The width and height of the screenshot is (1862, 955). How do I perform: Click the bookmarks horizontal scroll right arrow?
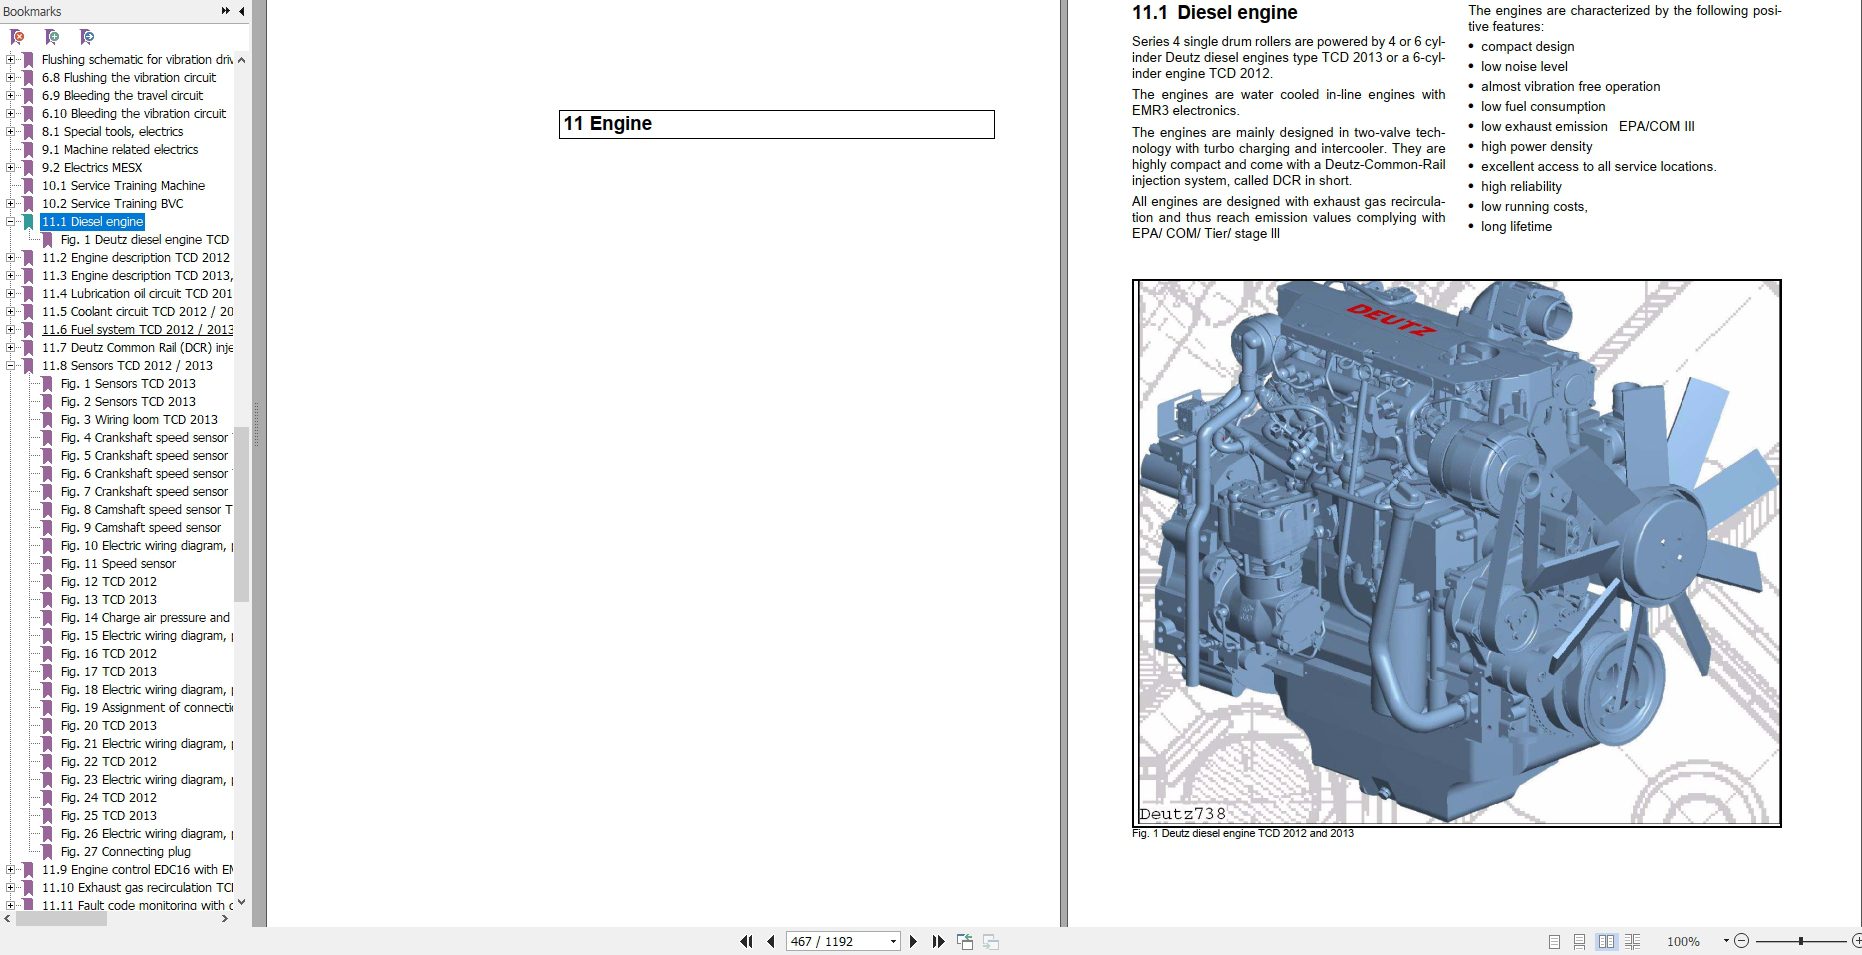(224, 918)
